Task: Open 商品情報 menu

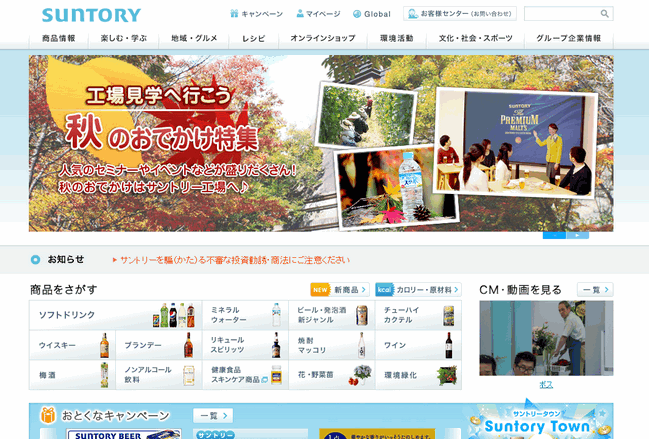Action: coord(59,38)
